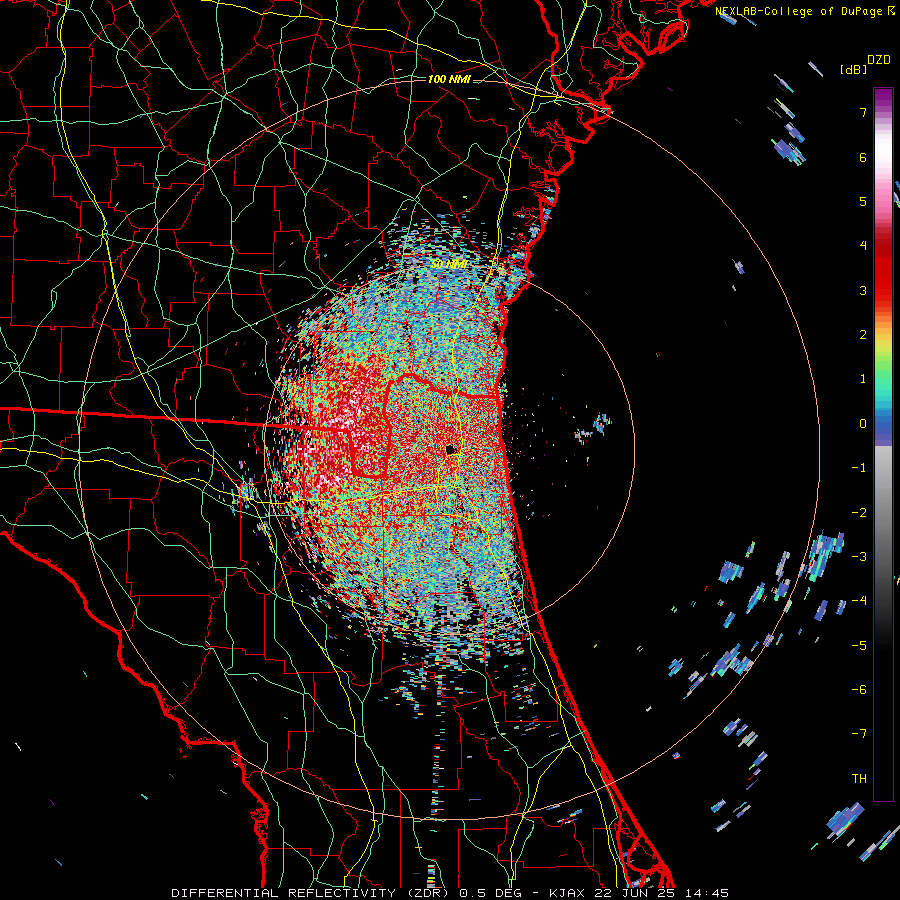Click the -5 value on the color scale

point(859,646)
